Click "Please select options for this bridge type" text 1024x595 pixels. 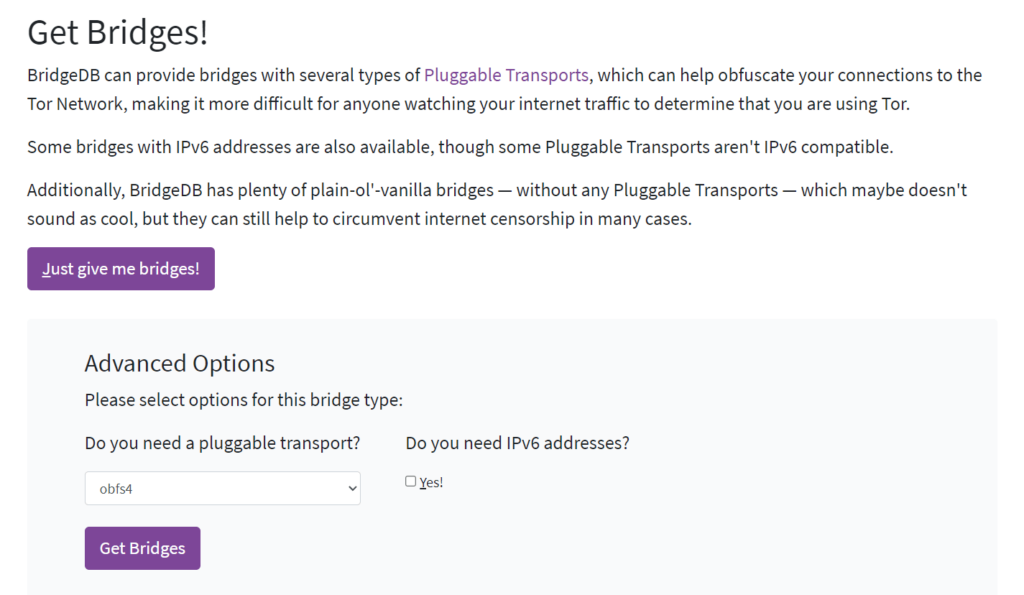[243, 401]
